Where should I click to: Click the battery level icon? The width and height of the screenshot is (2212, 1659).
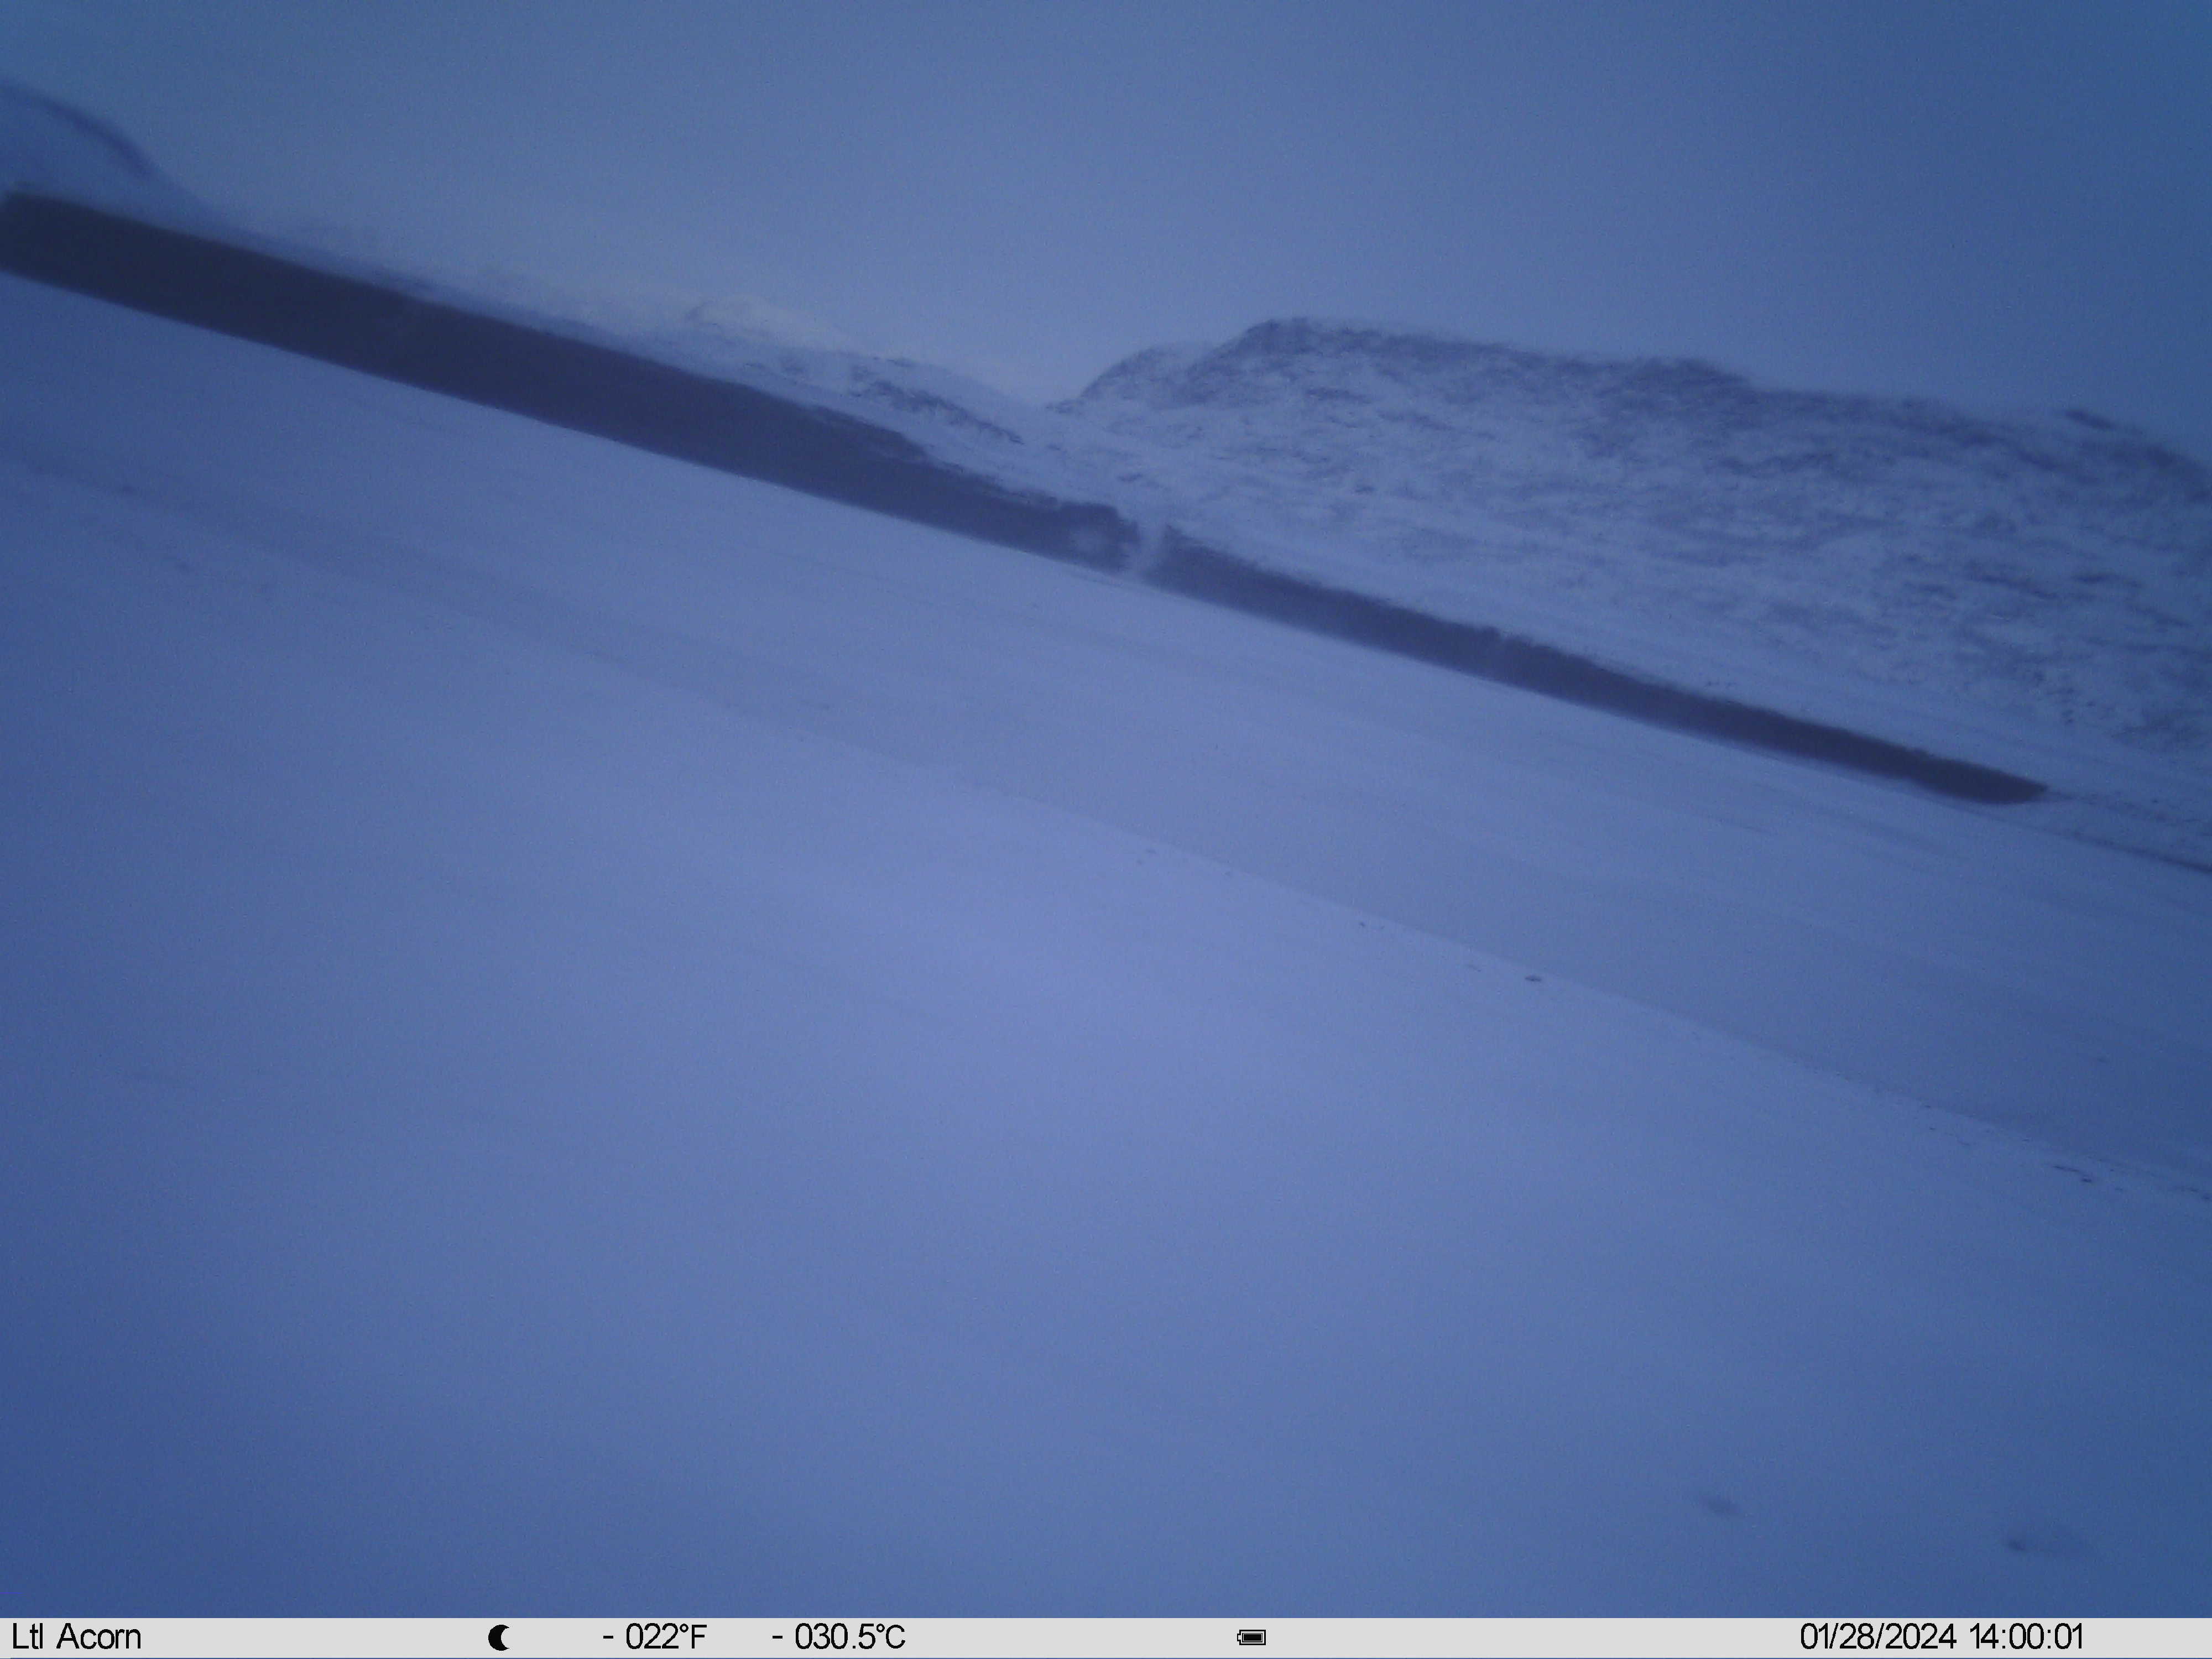coord(1251,1637)
